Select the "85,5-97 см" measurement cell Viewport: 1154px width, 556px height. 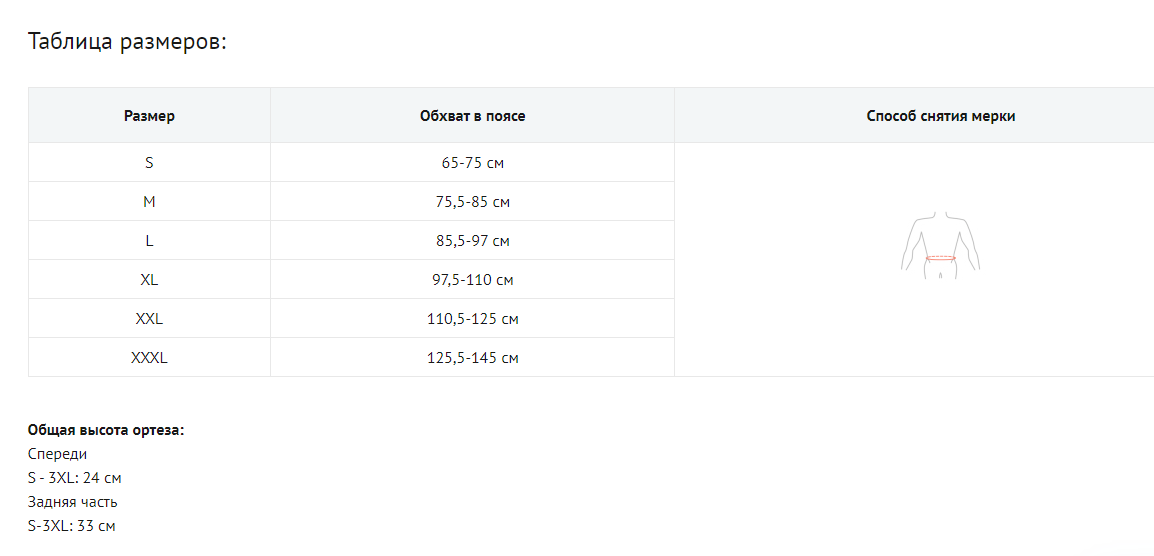(x=472, y=241)
